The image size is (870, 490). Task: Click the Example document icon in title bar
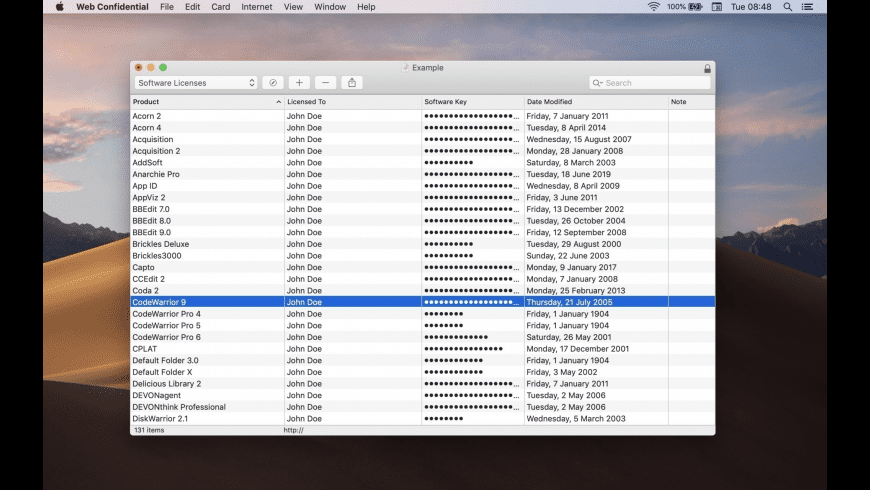(x=405, y=68)
